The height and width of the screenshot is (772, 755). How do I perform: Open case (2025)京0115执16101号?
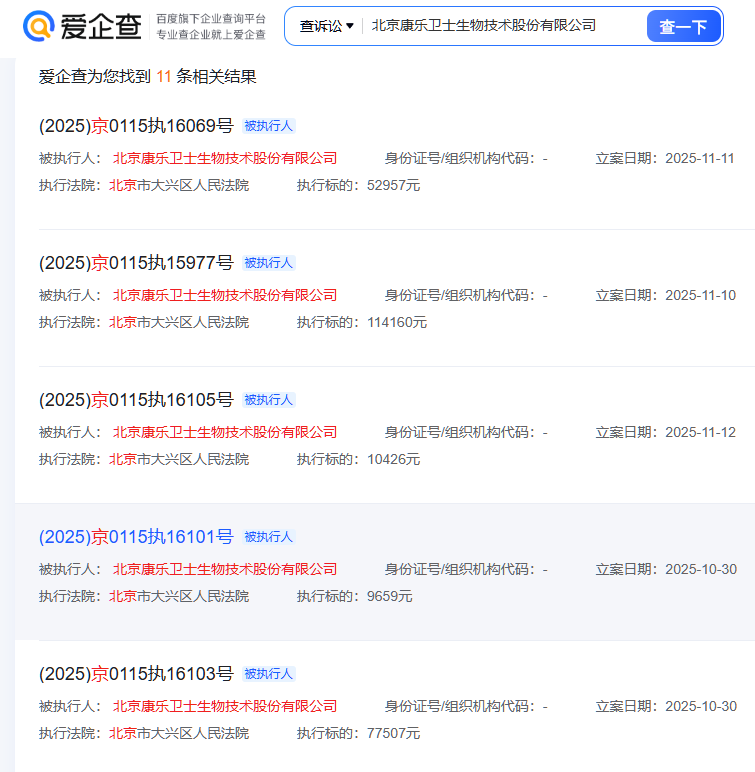(136, 537)
